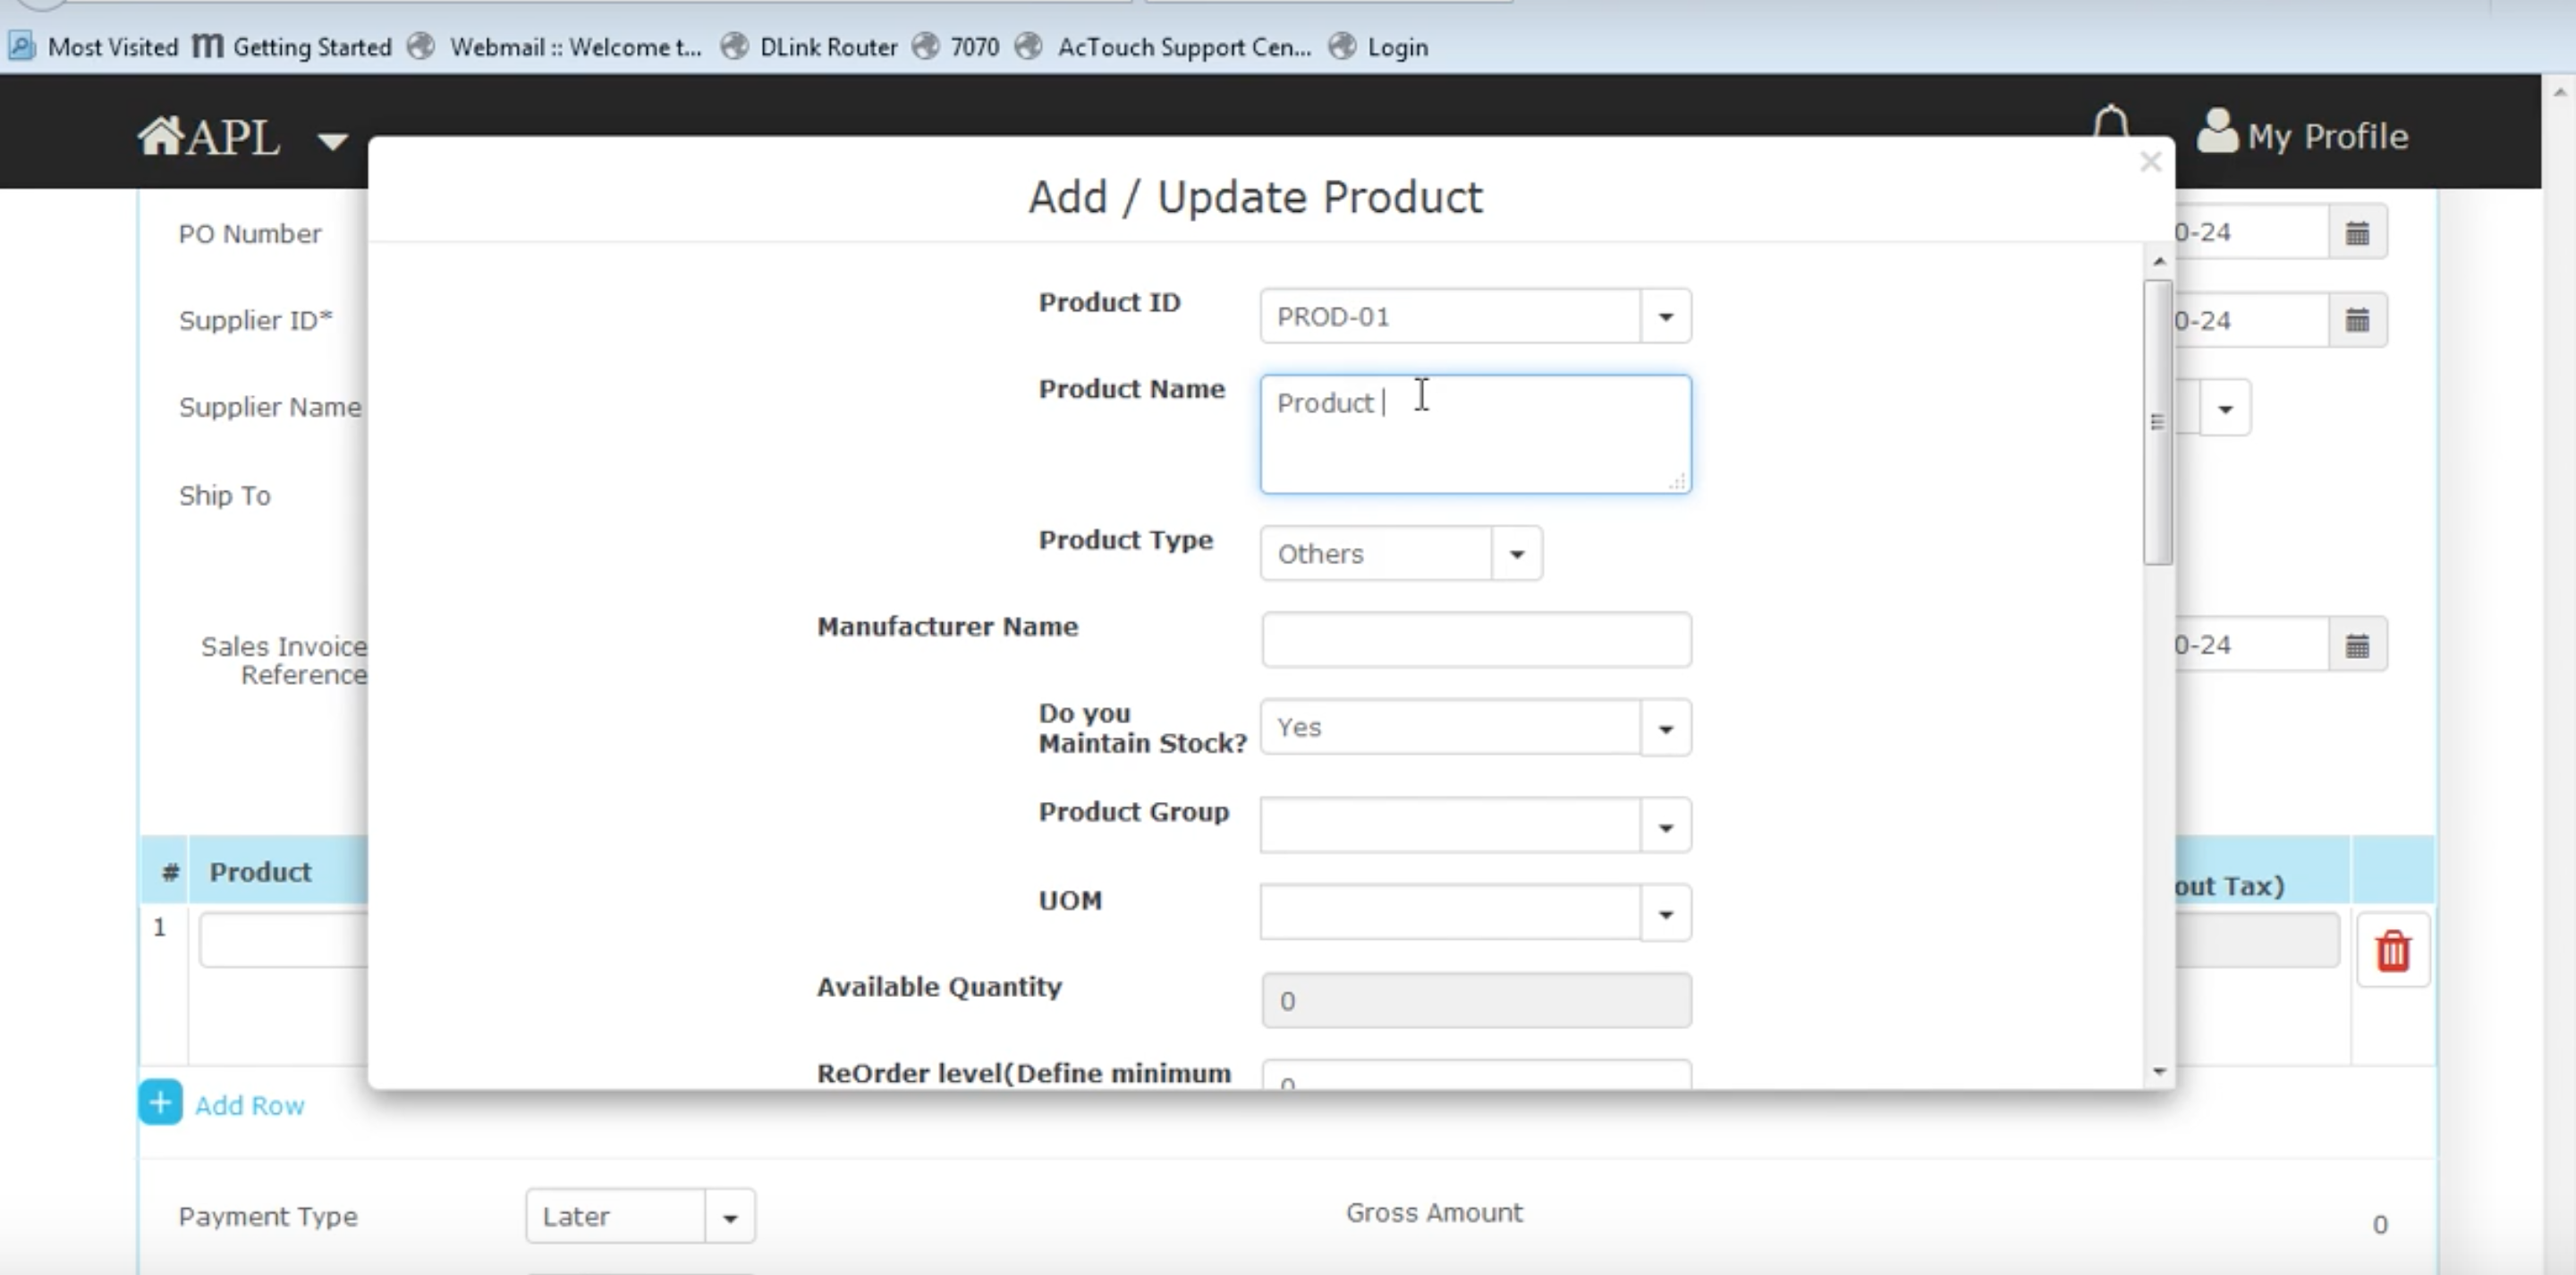Expand the UOM dropdown

click(x=1665, y=914)
